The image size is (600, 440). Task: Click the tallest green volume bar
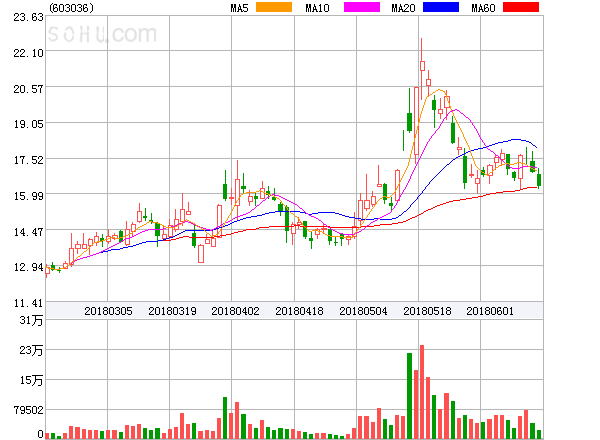tap(409, 396)
